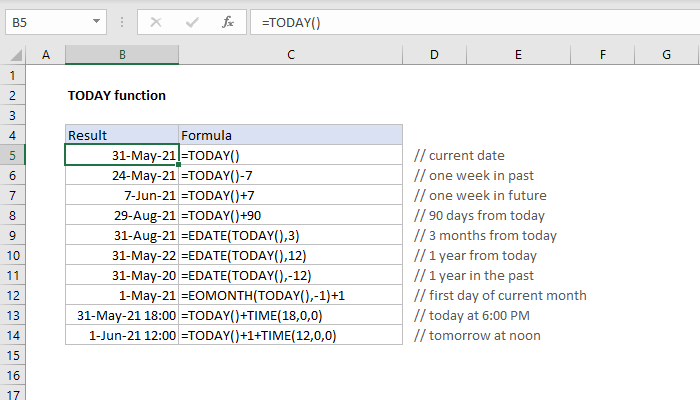Click cell showing 24-May-21
The image size is (700, 400).
(x=121, y=175)
